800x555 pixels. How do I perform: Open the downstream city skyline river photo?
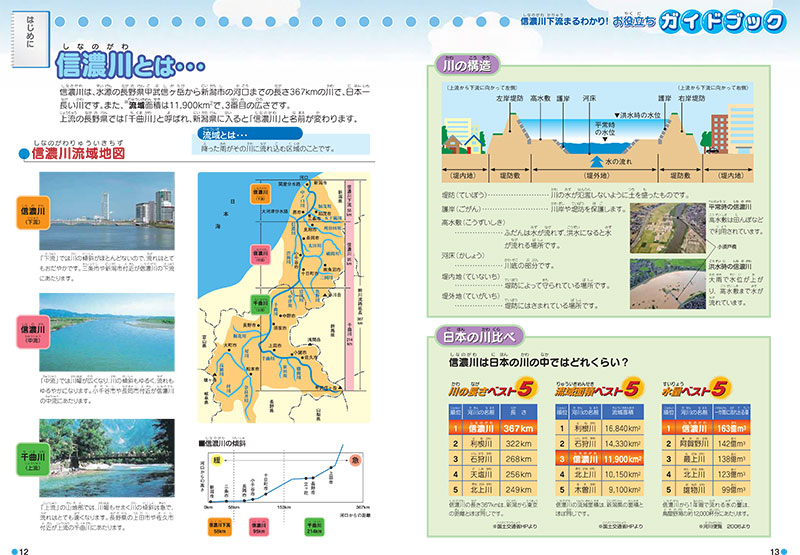(x=107, y=211)
